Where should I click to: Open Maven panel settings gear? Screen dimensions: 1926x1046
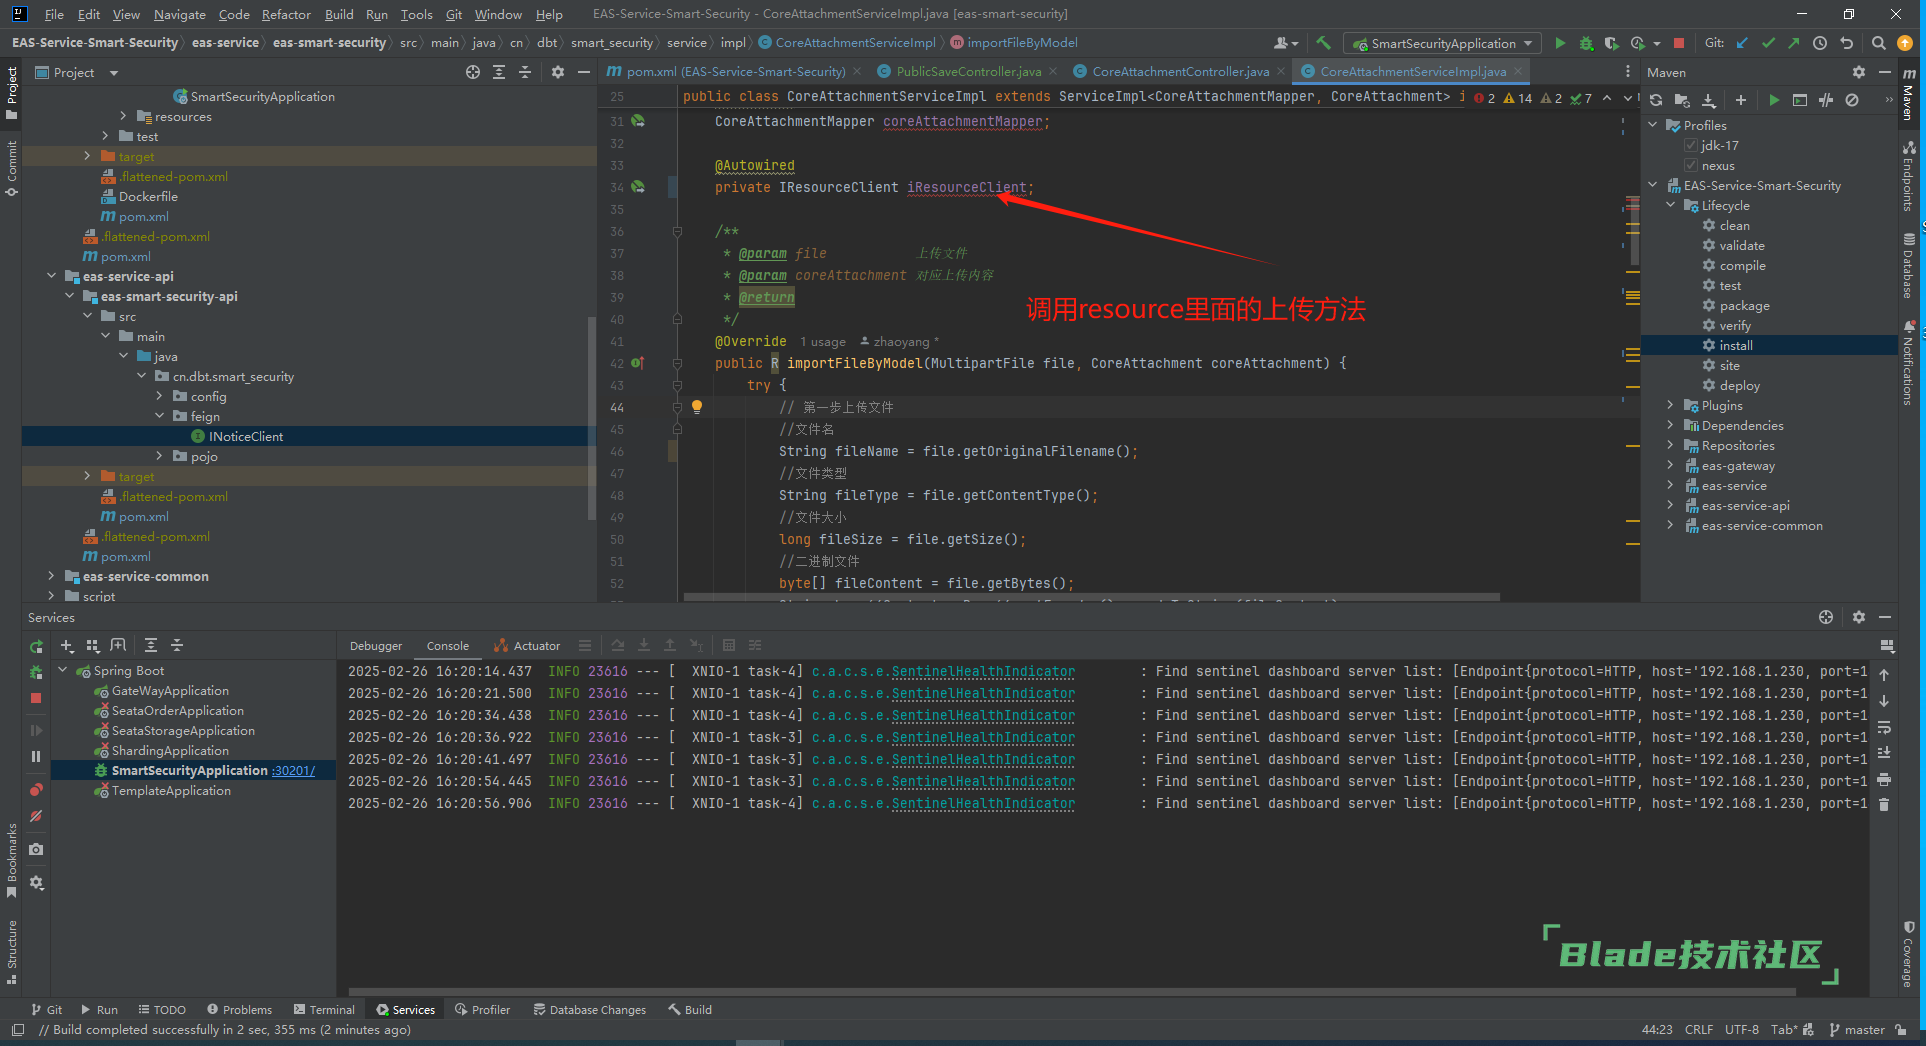(x=1858, y=72)
